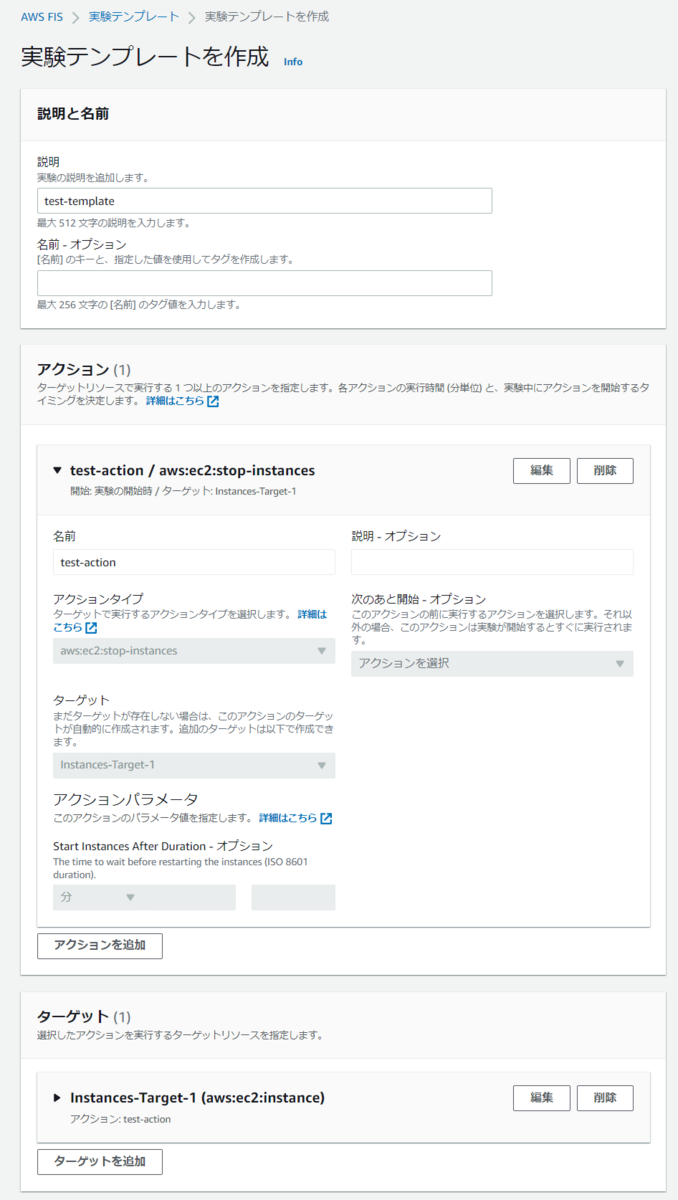
Task: Click external-link icon beside アクションパラメータ link
Action: (x=326, y=818)
